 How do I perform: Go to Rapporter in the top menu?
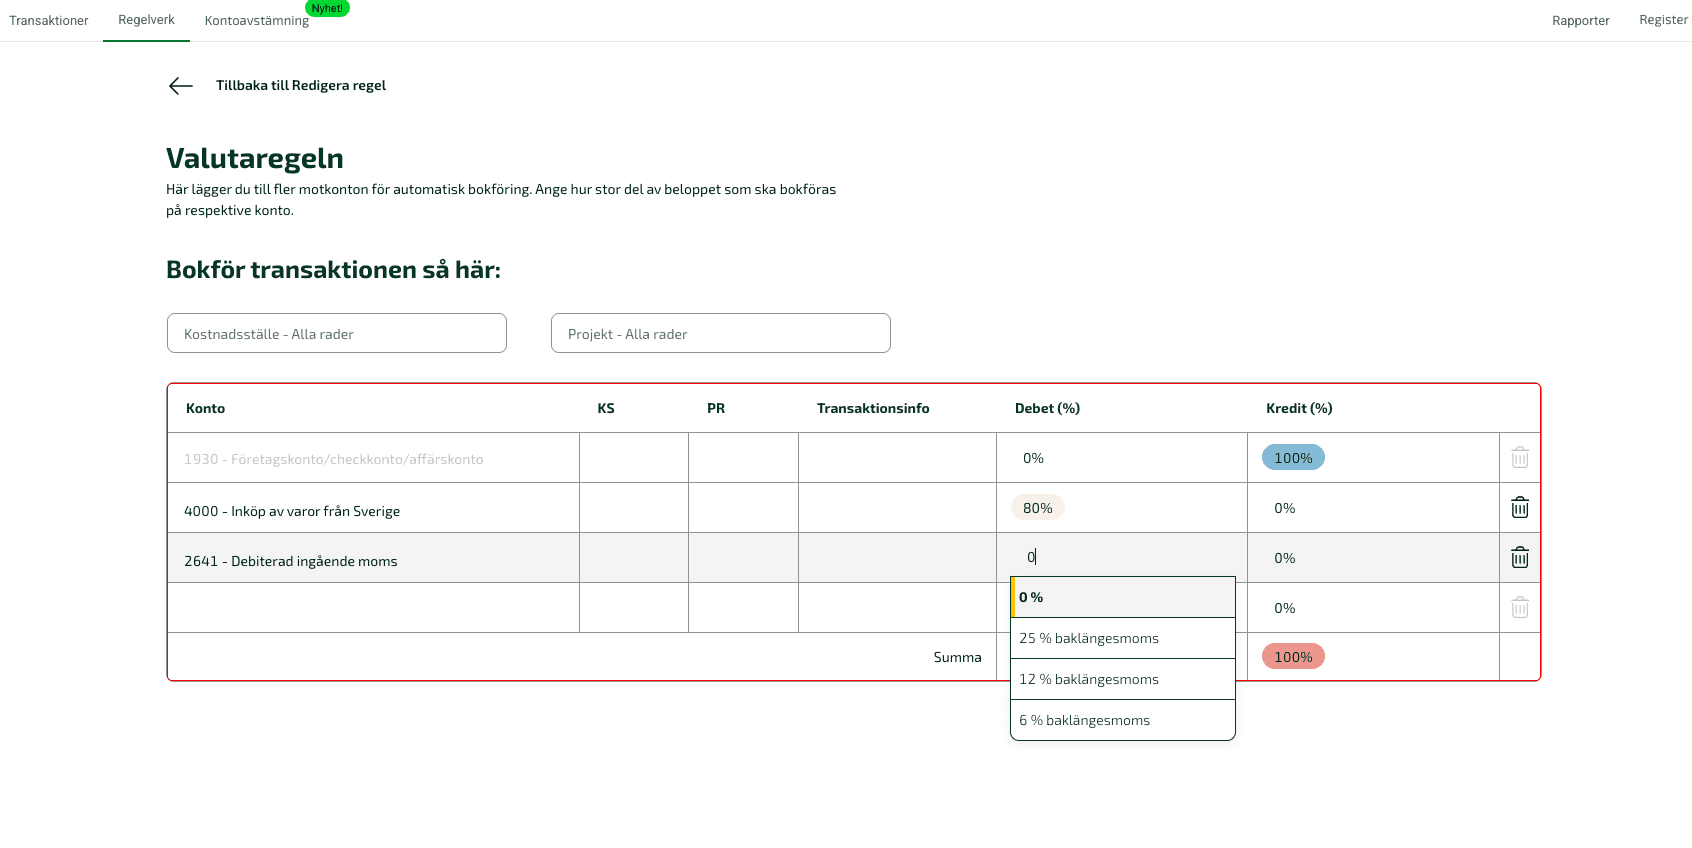coord(1580,21)
